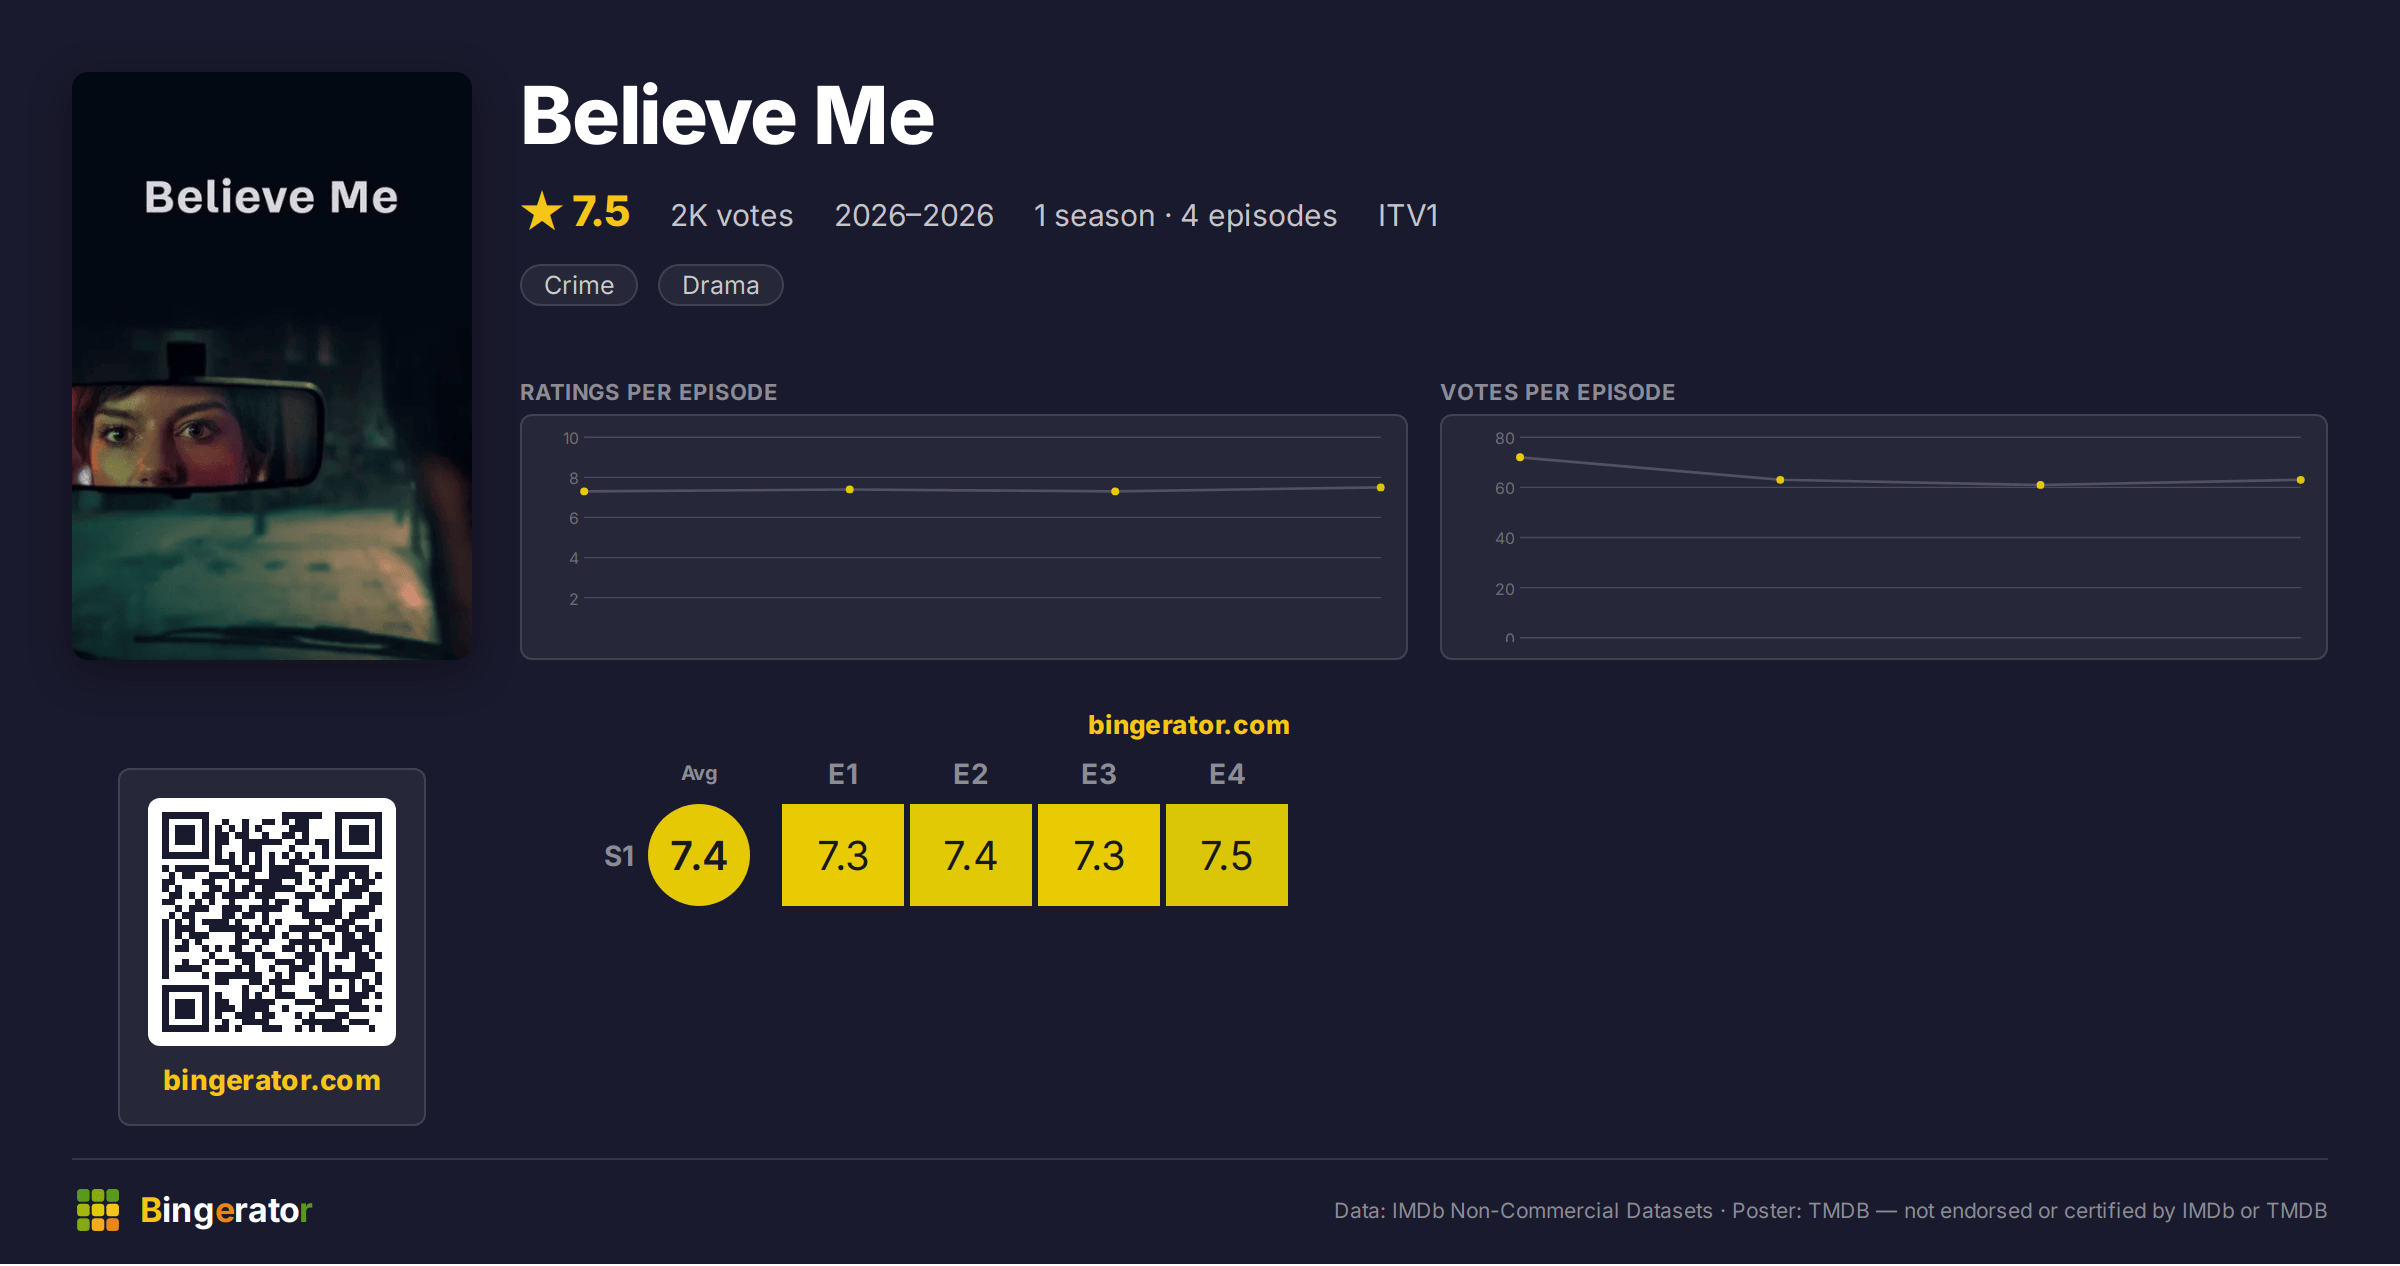Click the first point in votes chart
The width and height of the screenshot is (2400, 1266).
1520,458
